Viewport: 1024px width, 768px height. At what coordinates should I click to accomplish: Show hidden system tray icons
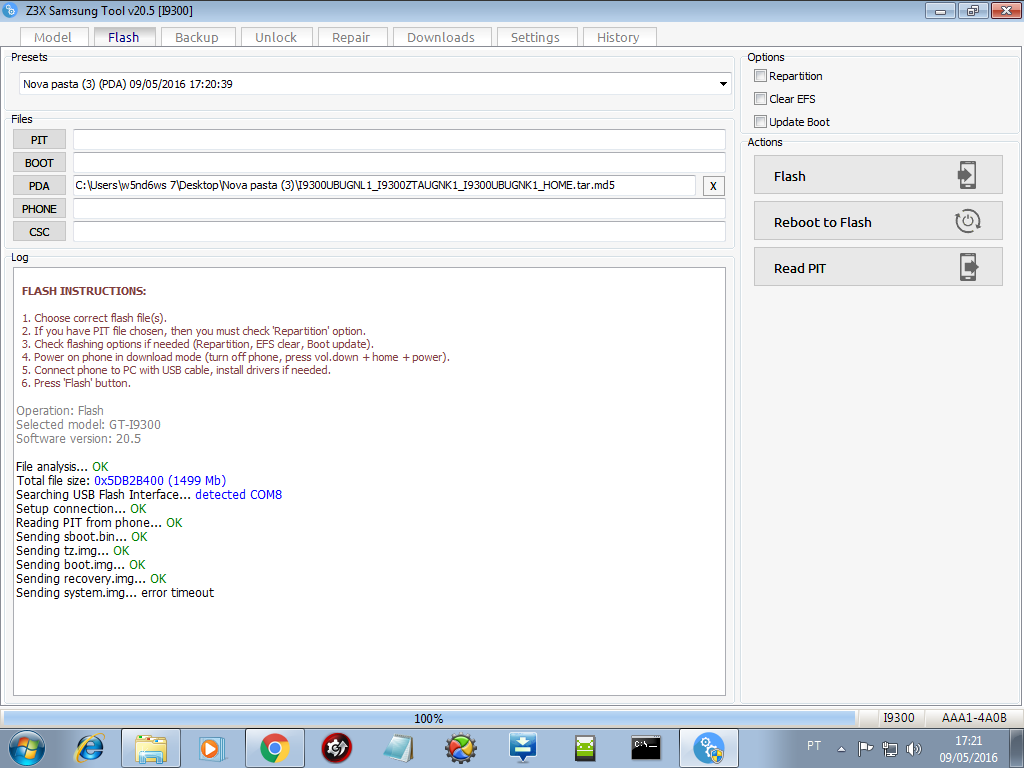tap(842, 749)
